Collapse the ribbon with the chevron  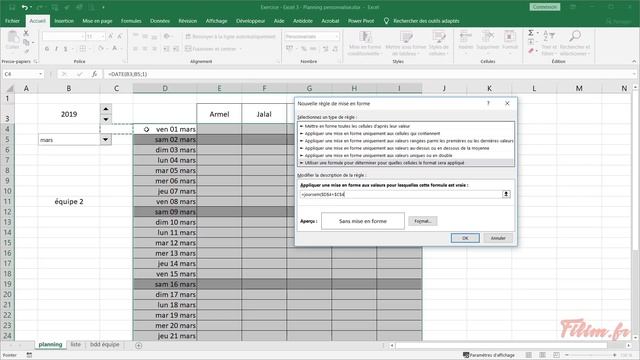click(634, 61)
